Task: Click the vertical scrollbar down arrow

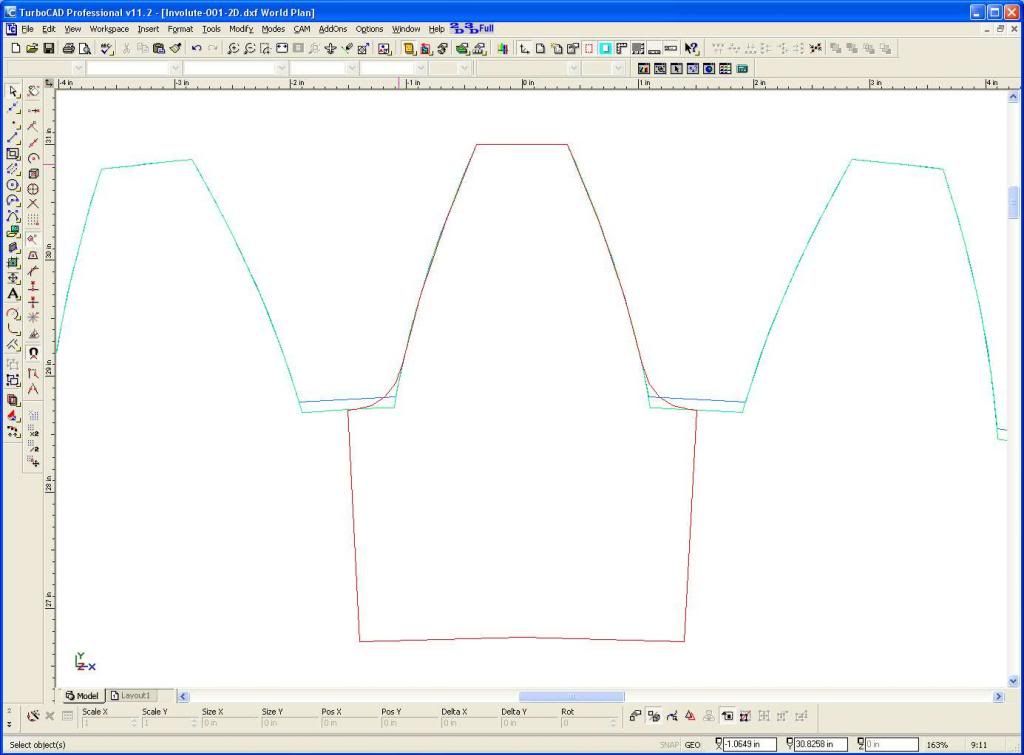Action: point(1013,681)
